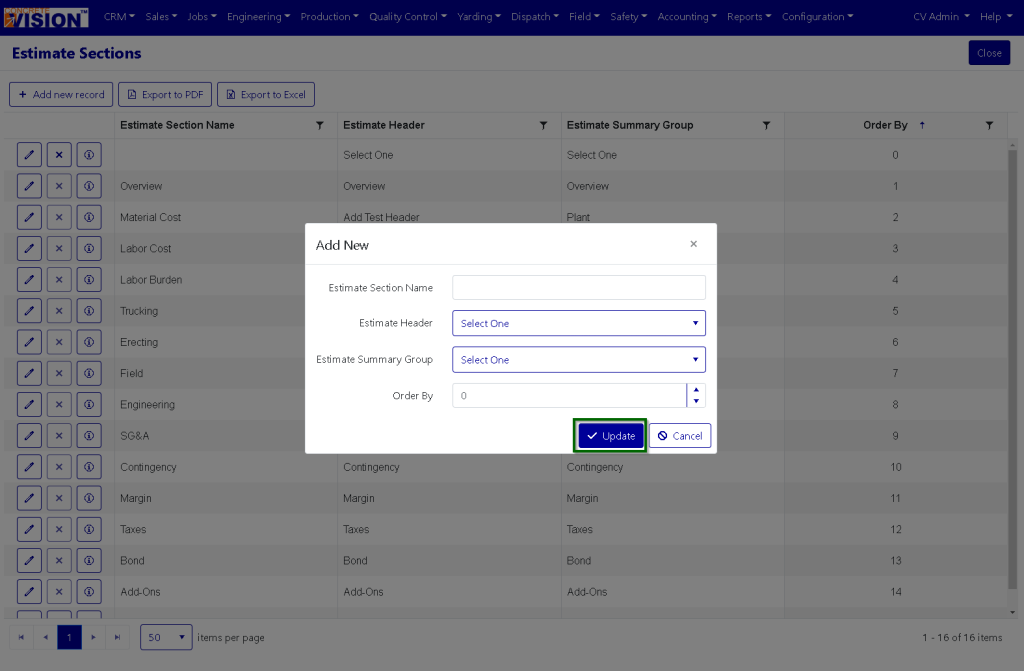1024x671 pixels.
Task: Edit the Add-Ons row
Action: click(29, 592)
